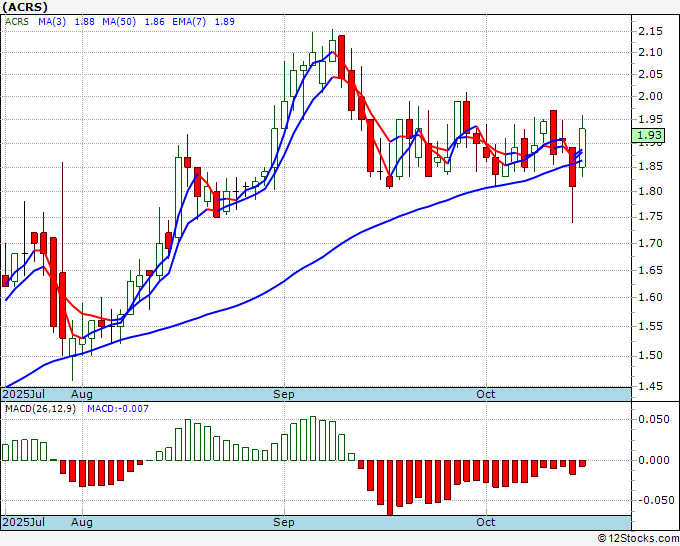The height and width of the screenshot is (546, 680).
Task: Select the green ACRS legend label
Action: click(x=17, y=22)
